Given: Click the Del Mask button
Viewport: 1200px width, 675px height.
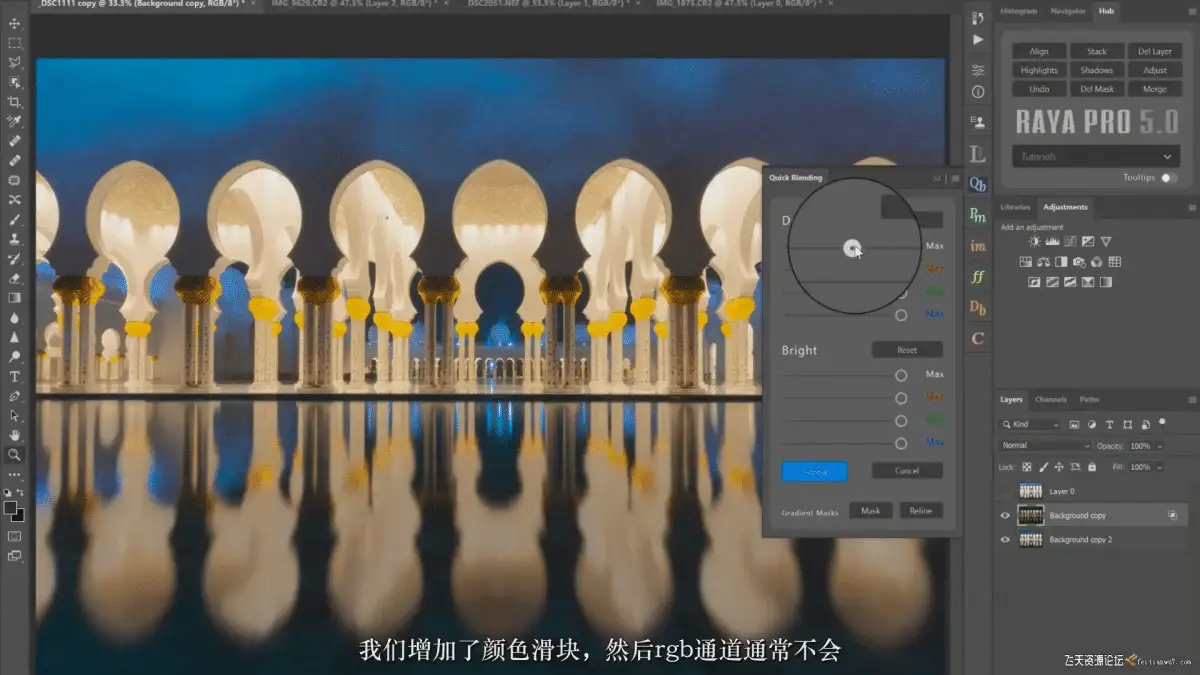Looking at the screenshot, I should click(1097, 89).
